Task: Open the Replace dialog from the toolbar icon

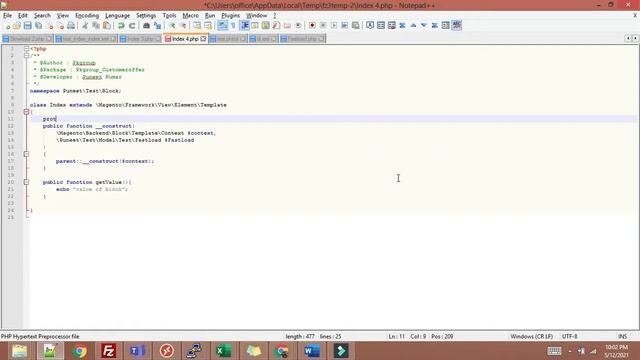Action: (x=157, y=26)
